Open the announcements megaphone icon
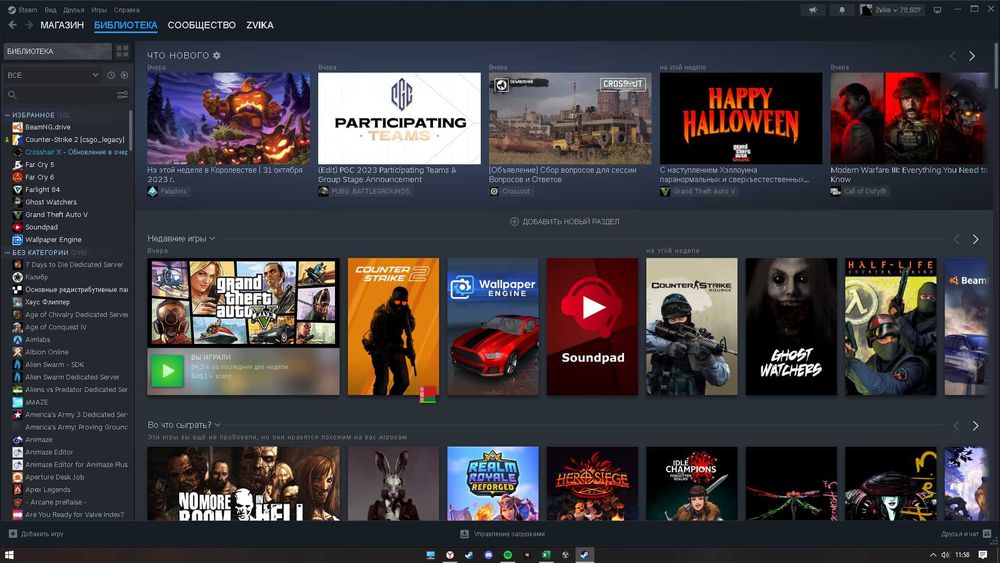 pyautogui.click(x=813, y=10)
